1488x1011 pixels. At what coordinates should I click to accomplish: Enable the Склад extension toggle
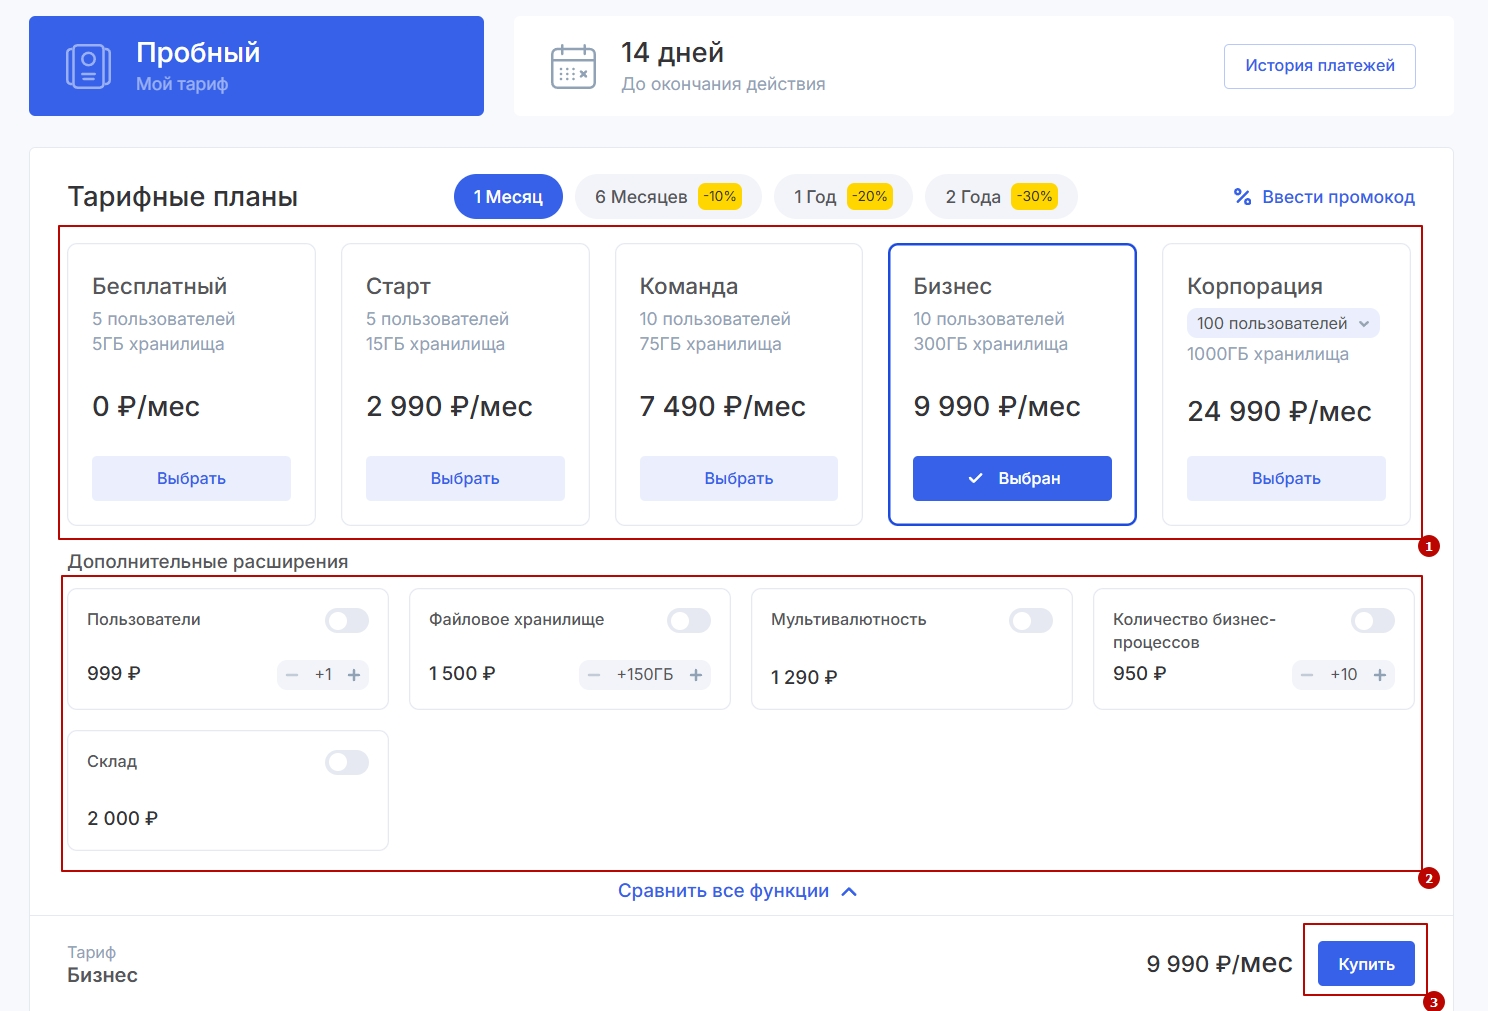click(x=347, y=763)
